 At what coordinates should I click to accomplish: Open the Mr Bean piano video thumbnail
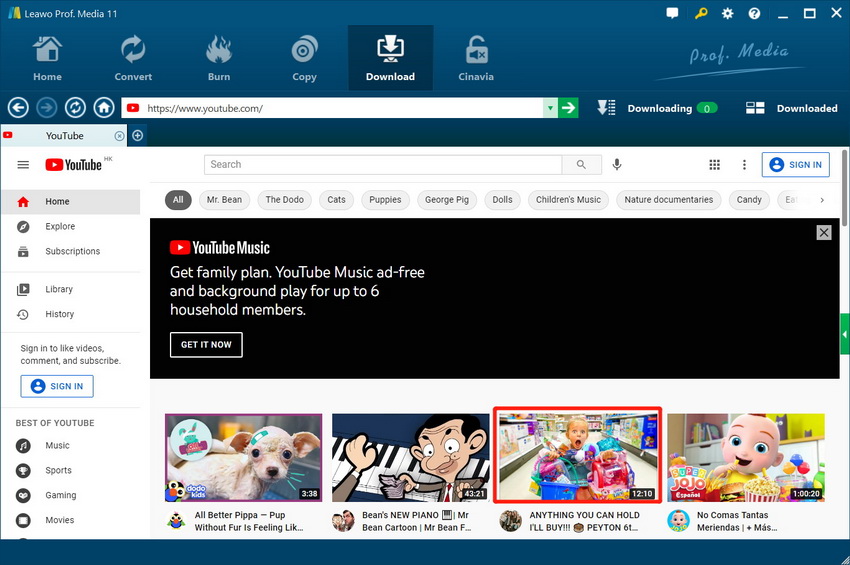click(x=411, y=458)
